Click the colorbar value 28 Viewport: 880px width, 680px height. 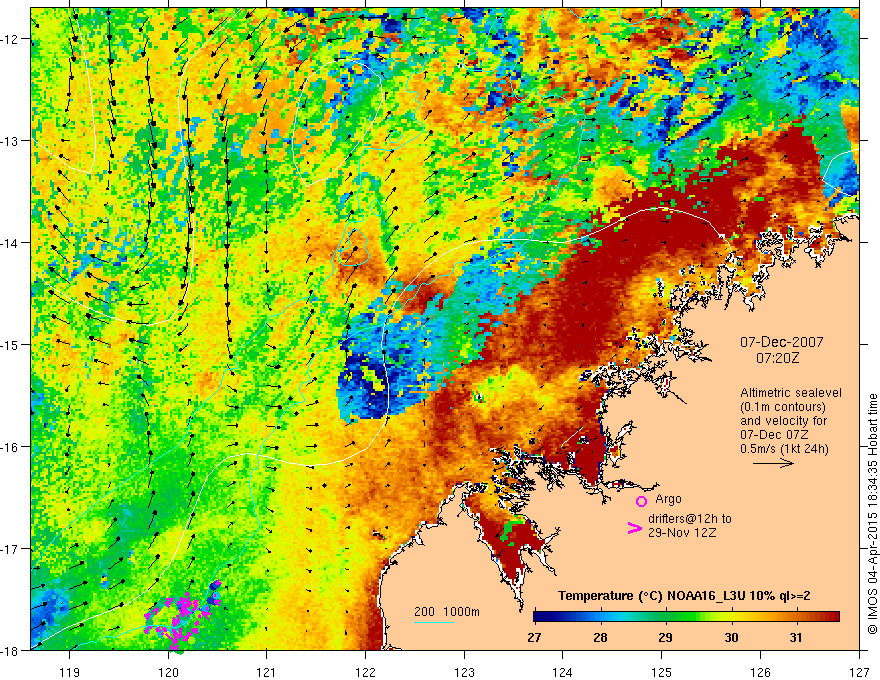[x=600, y=638]
